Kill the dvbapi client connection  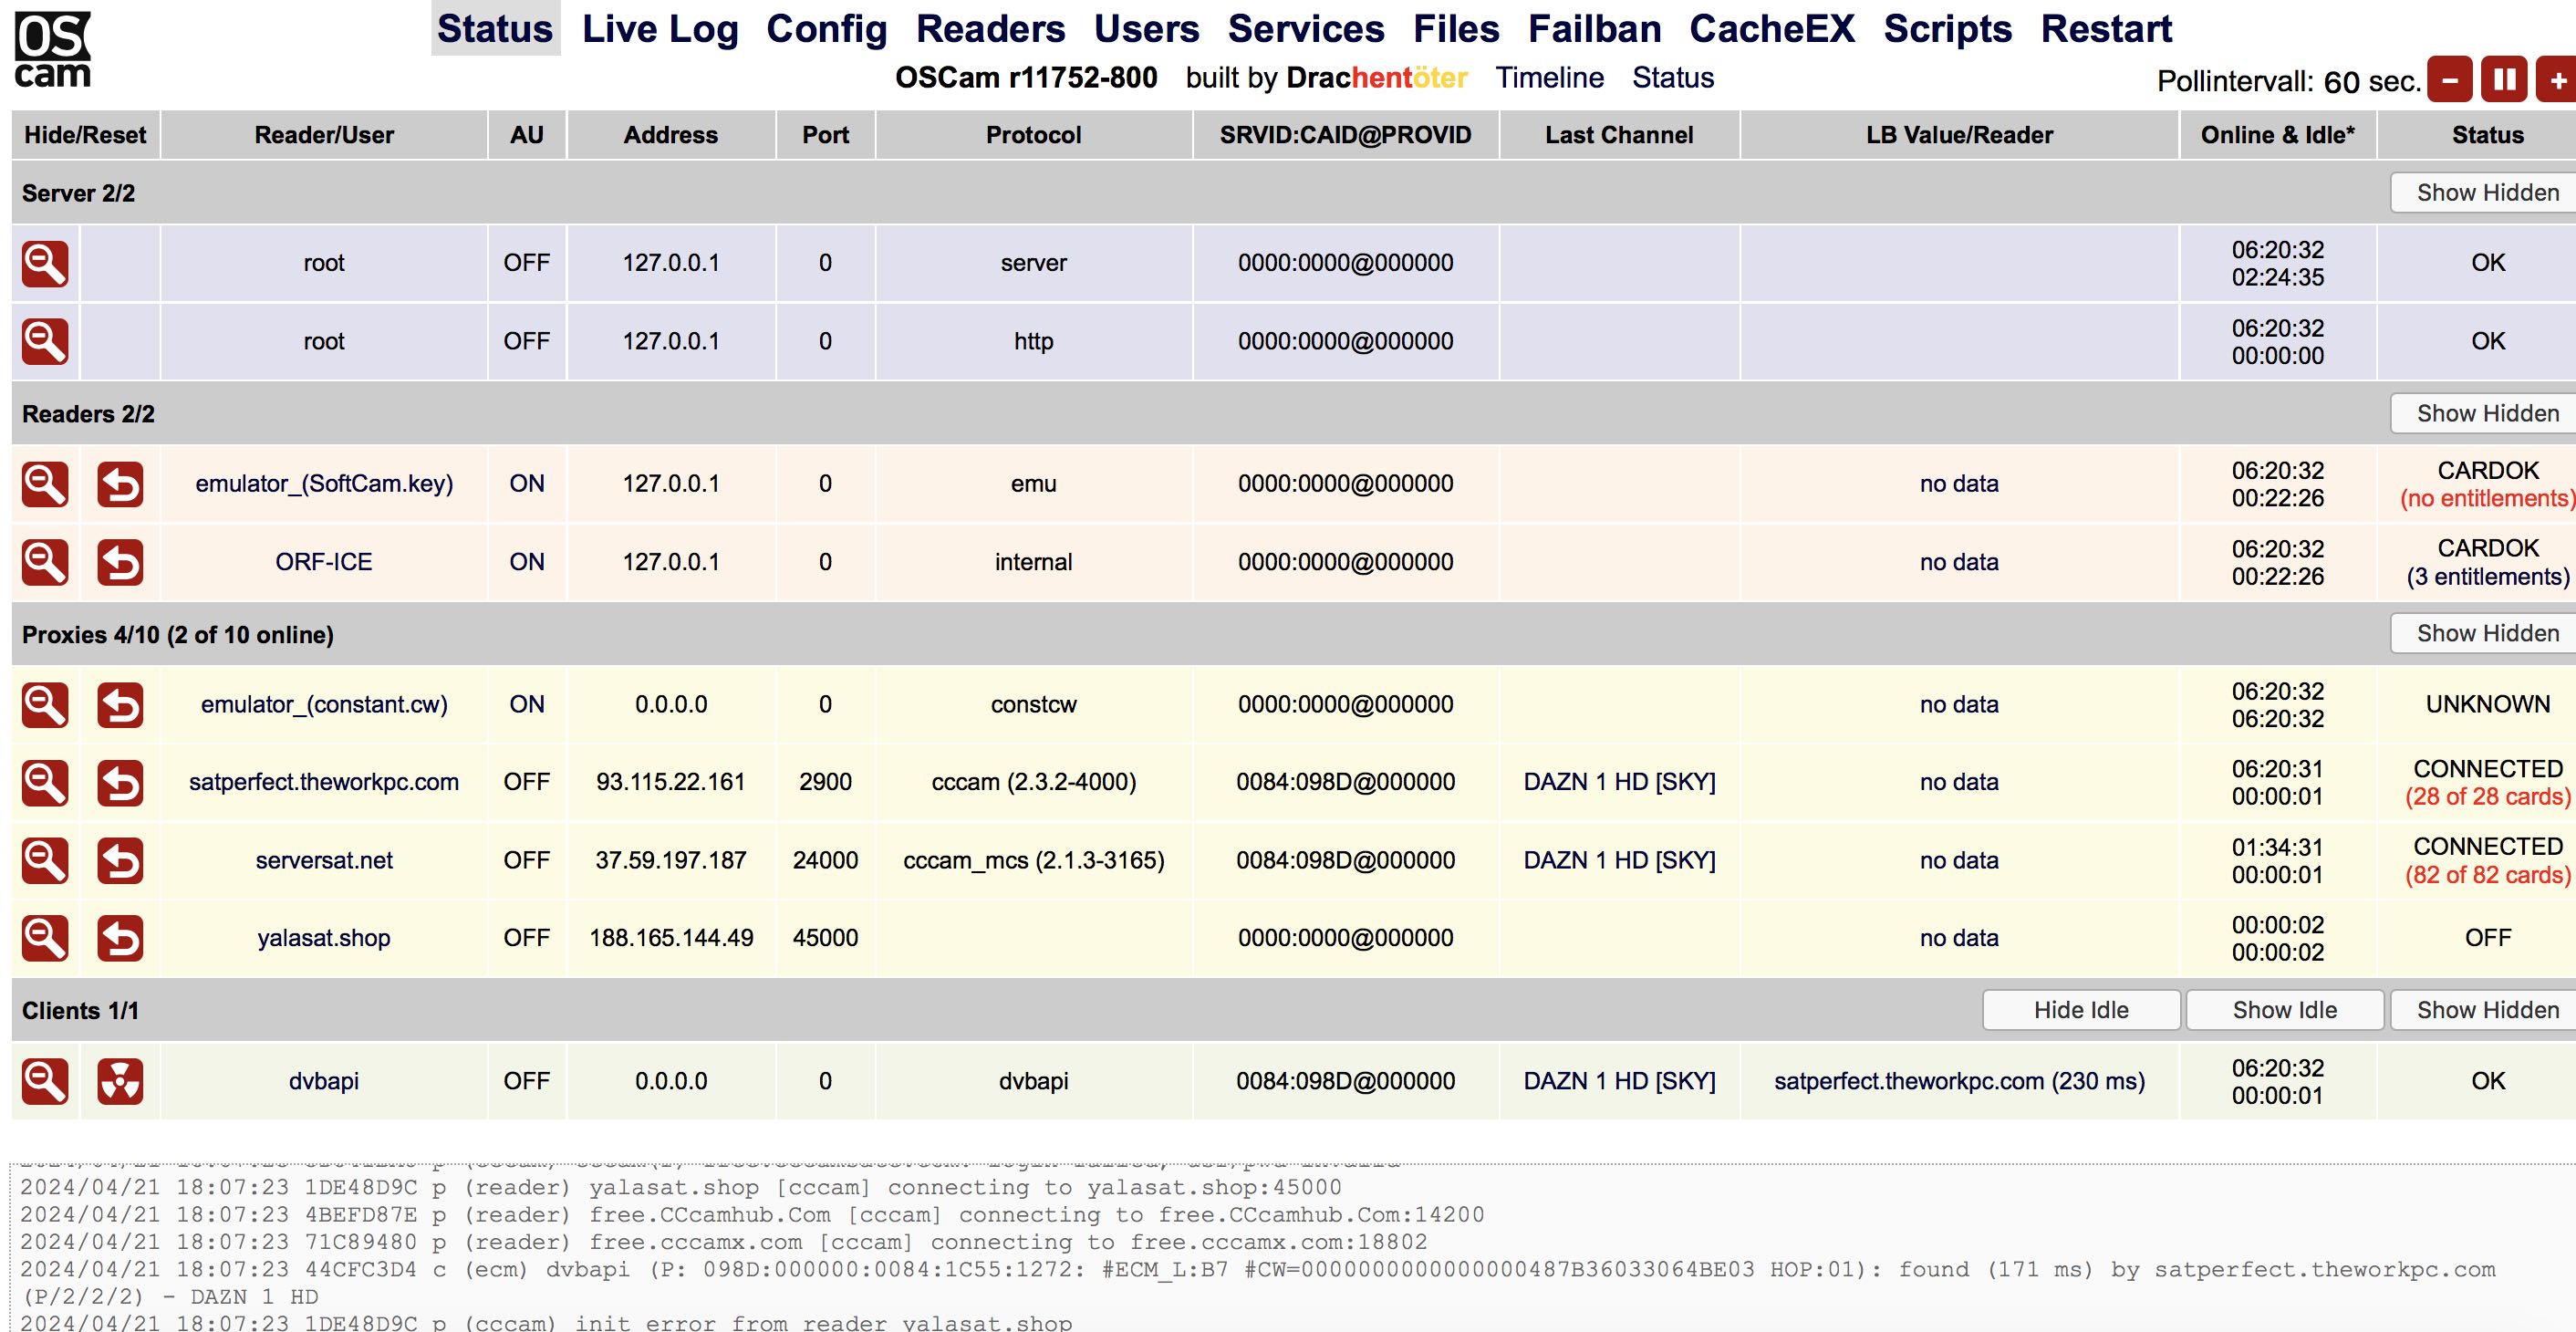point(120,1081)
